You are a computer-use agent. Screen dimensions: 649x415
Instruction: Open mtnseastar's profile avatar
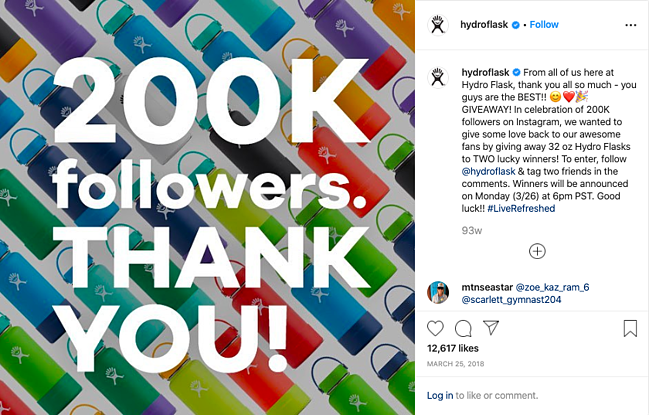coord(438,291)
